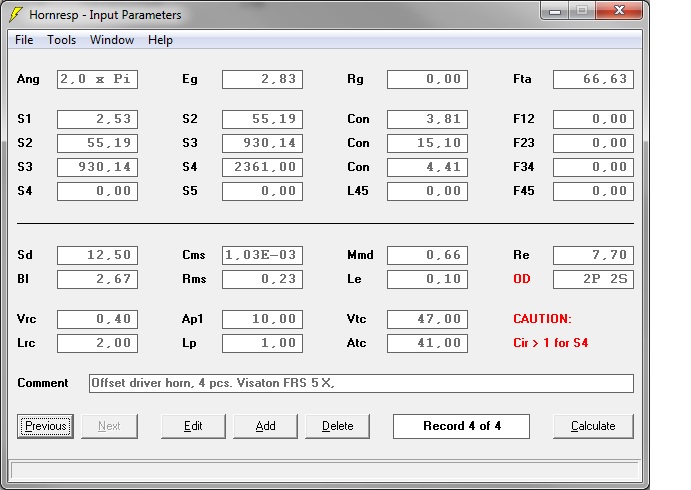Minimize the Hornresp window
This screenshot has width=691, height=490.
pos(555,11)
